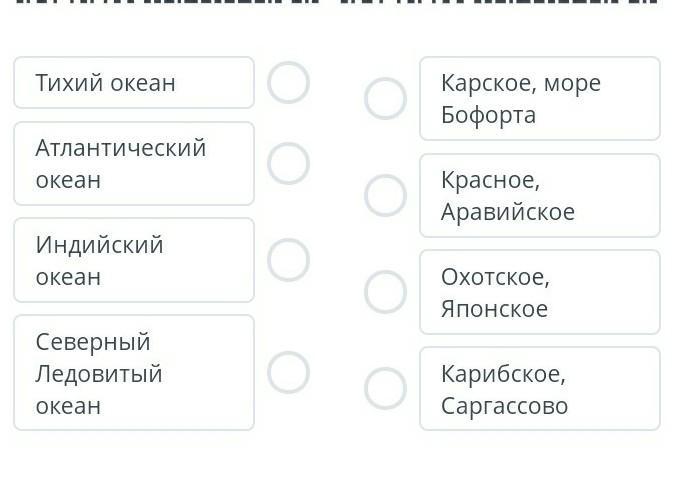Choose the circle left of Карибское, Саргассово

coord(385,388)
